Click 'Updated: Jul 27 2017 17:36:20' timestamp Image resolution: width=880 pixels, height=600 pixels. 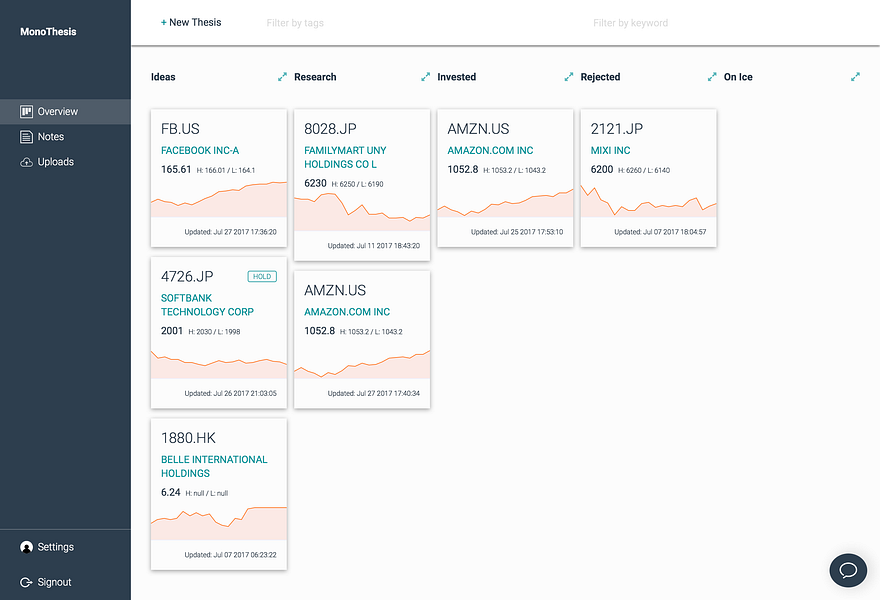[231, 232]
